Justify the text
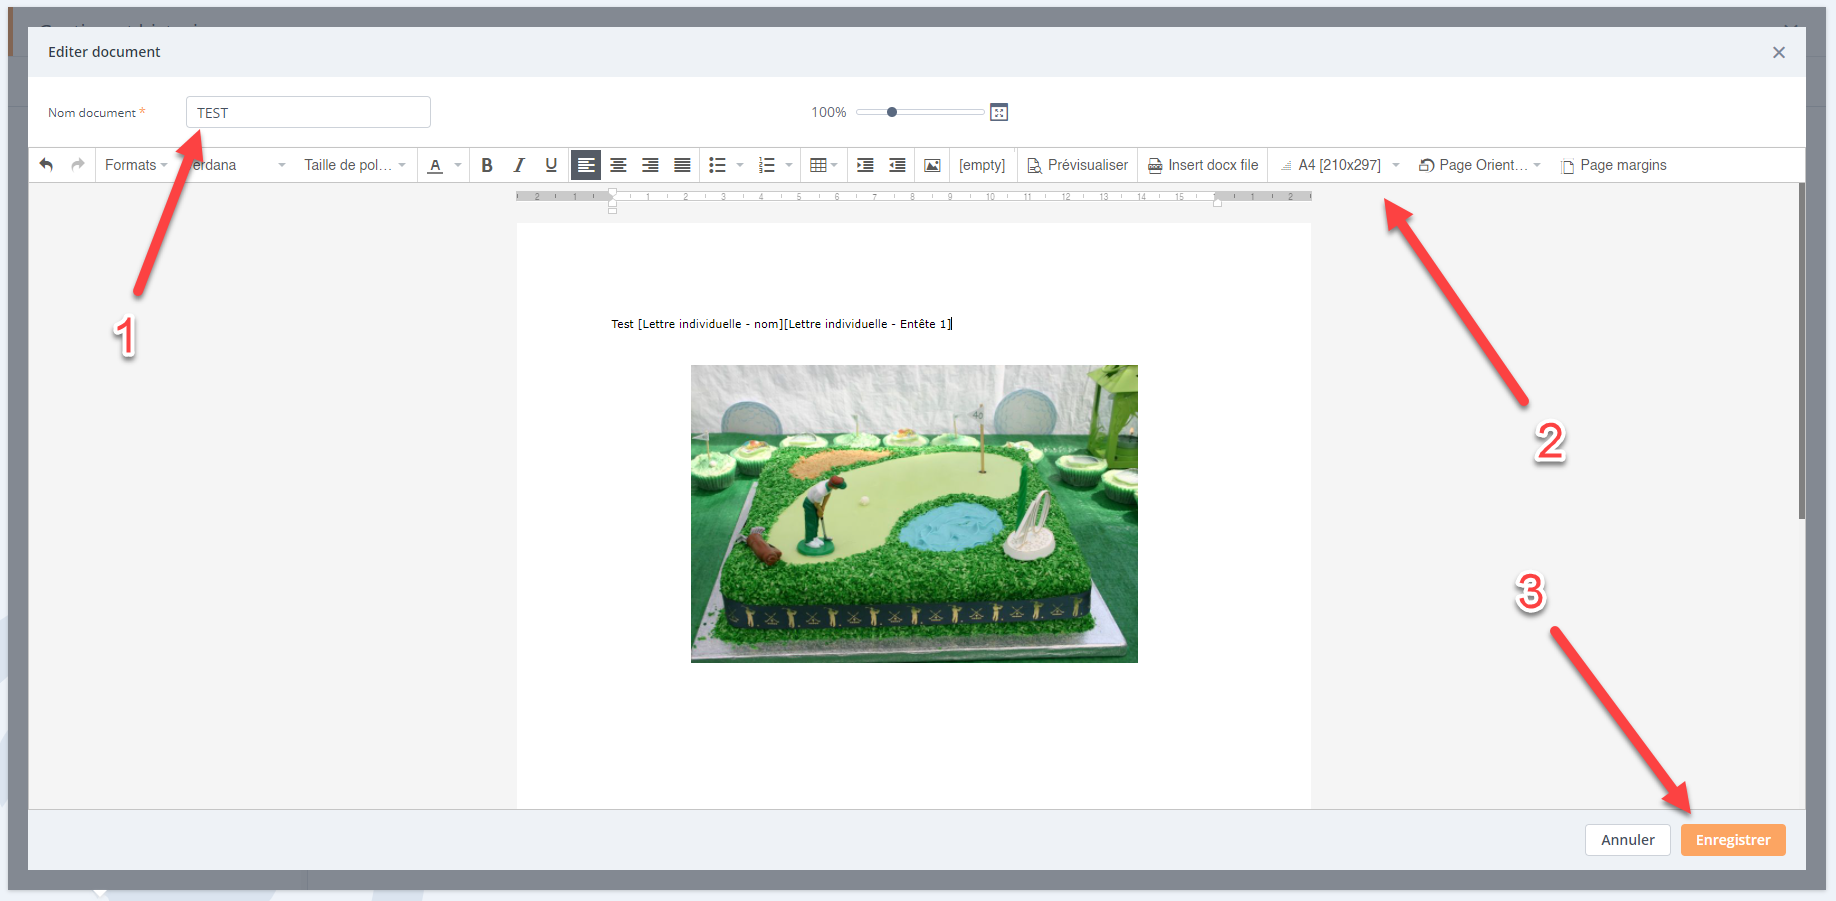 coord(682,165)
